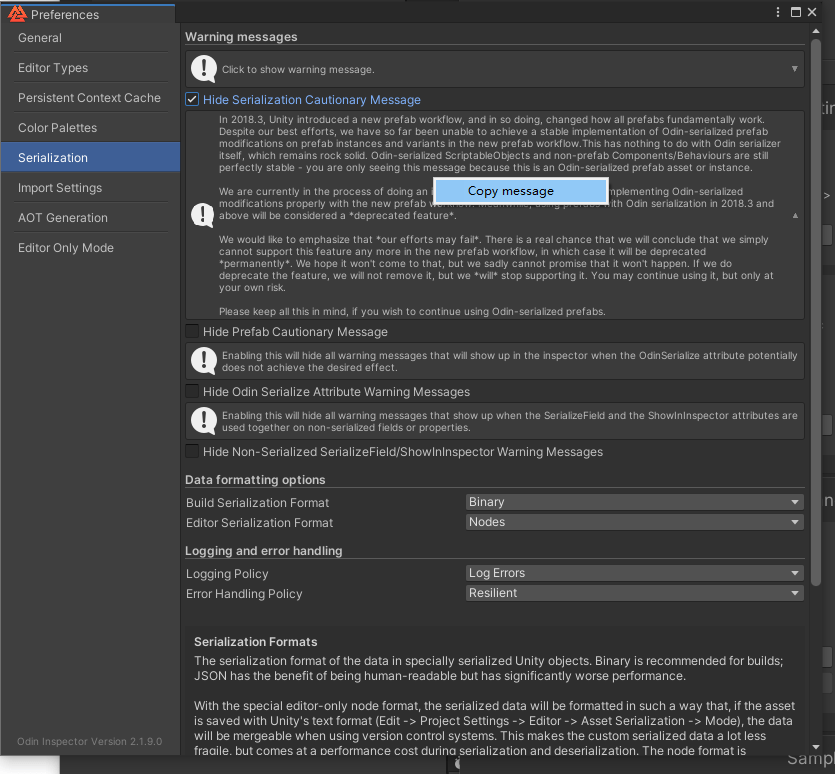Switch to the General preferences page
Image resolution: width=835 pixels, height=774 pixels.
[40, 38]
